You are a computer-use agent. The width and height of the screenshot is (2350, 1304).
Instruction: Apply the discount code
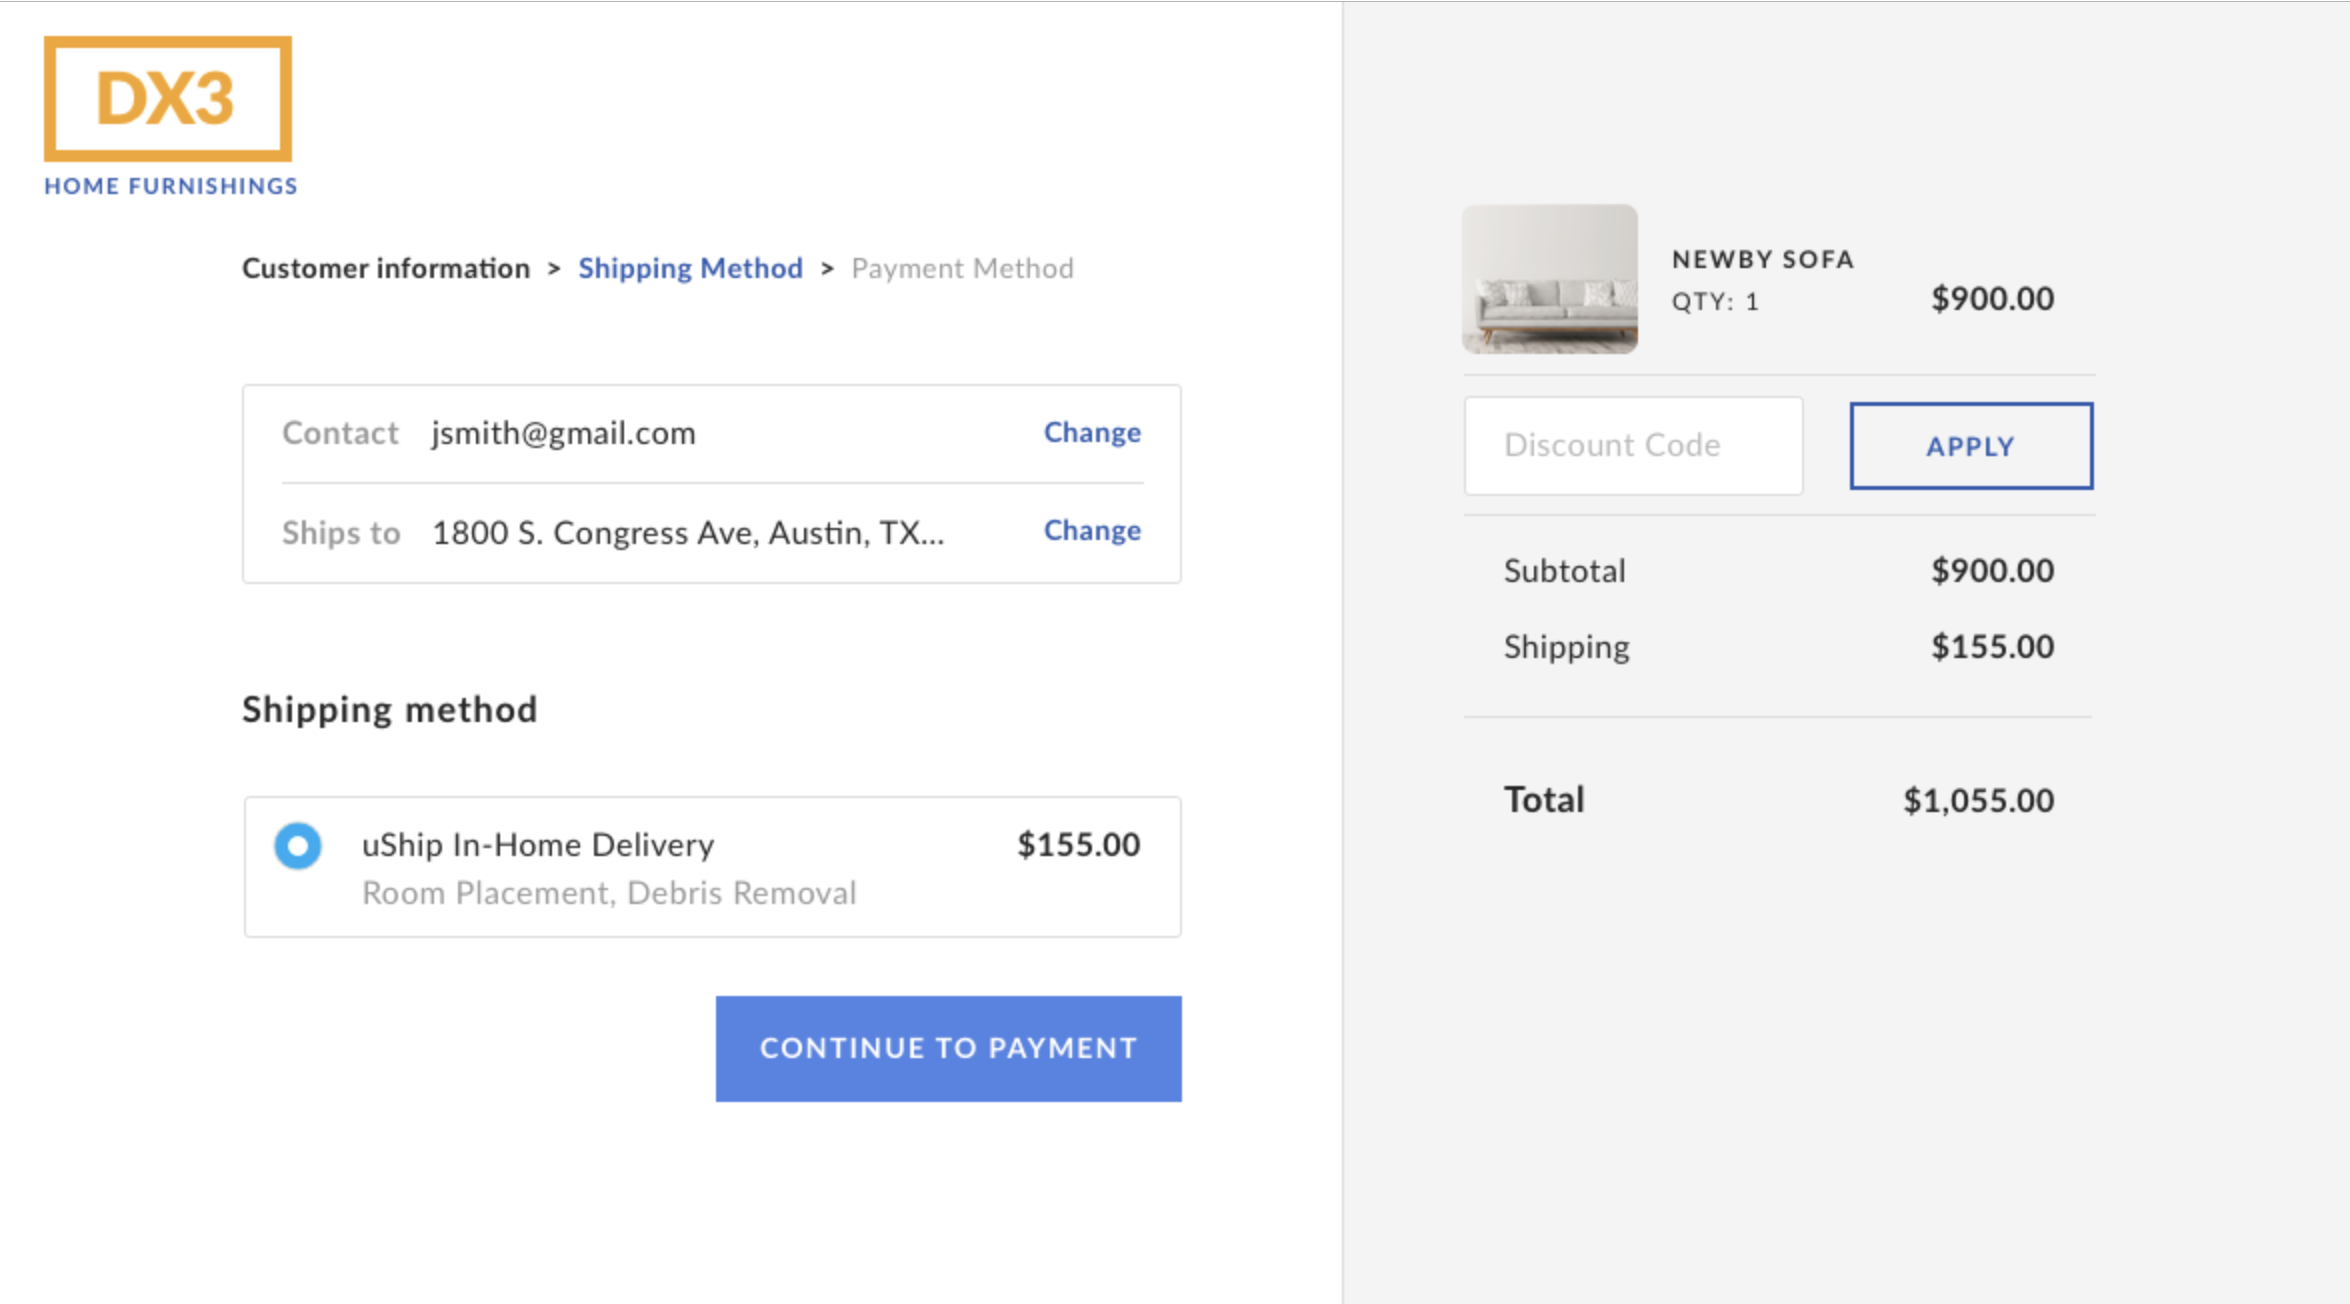click(1970, 446)
